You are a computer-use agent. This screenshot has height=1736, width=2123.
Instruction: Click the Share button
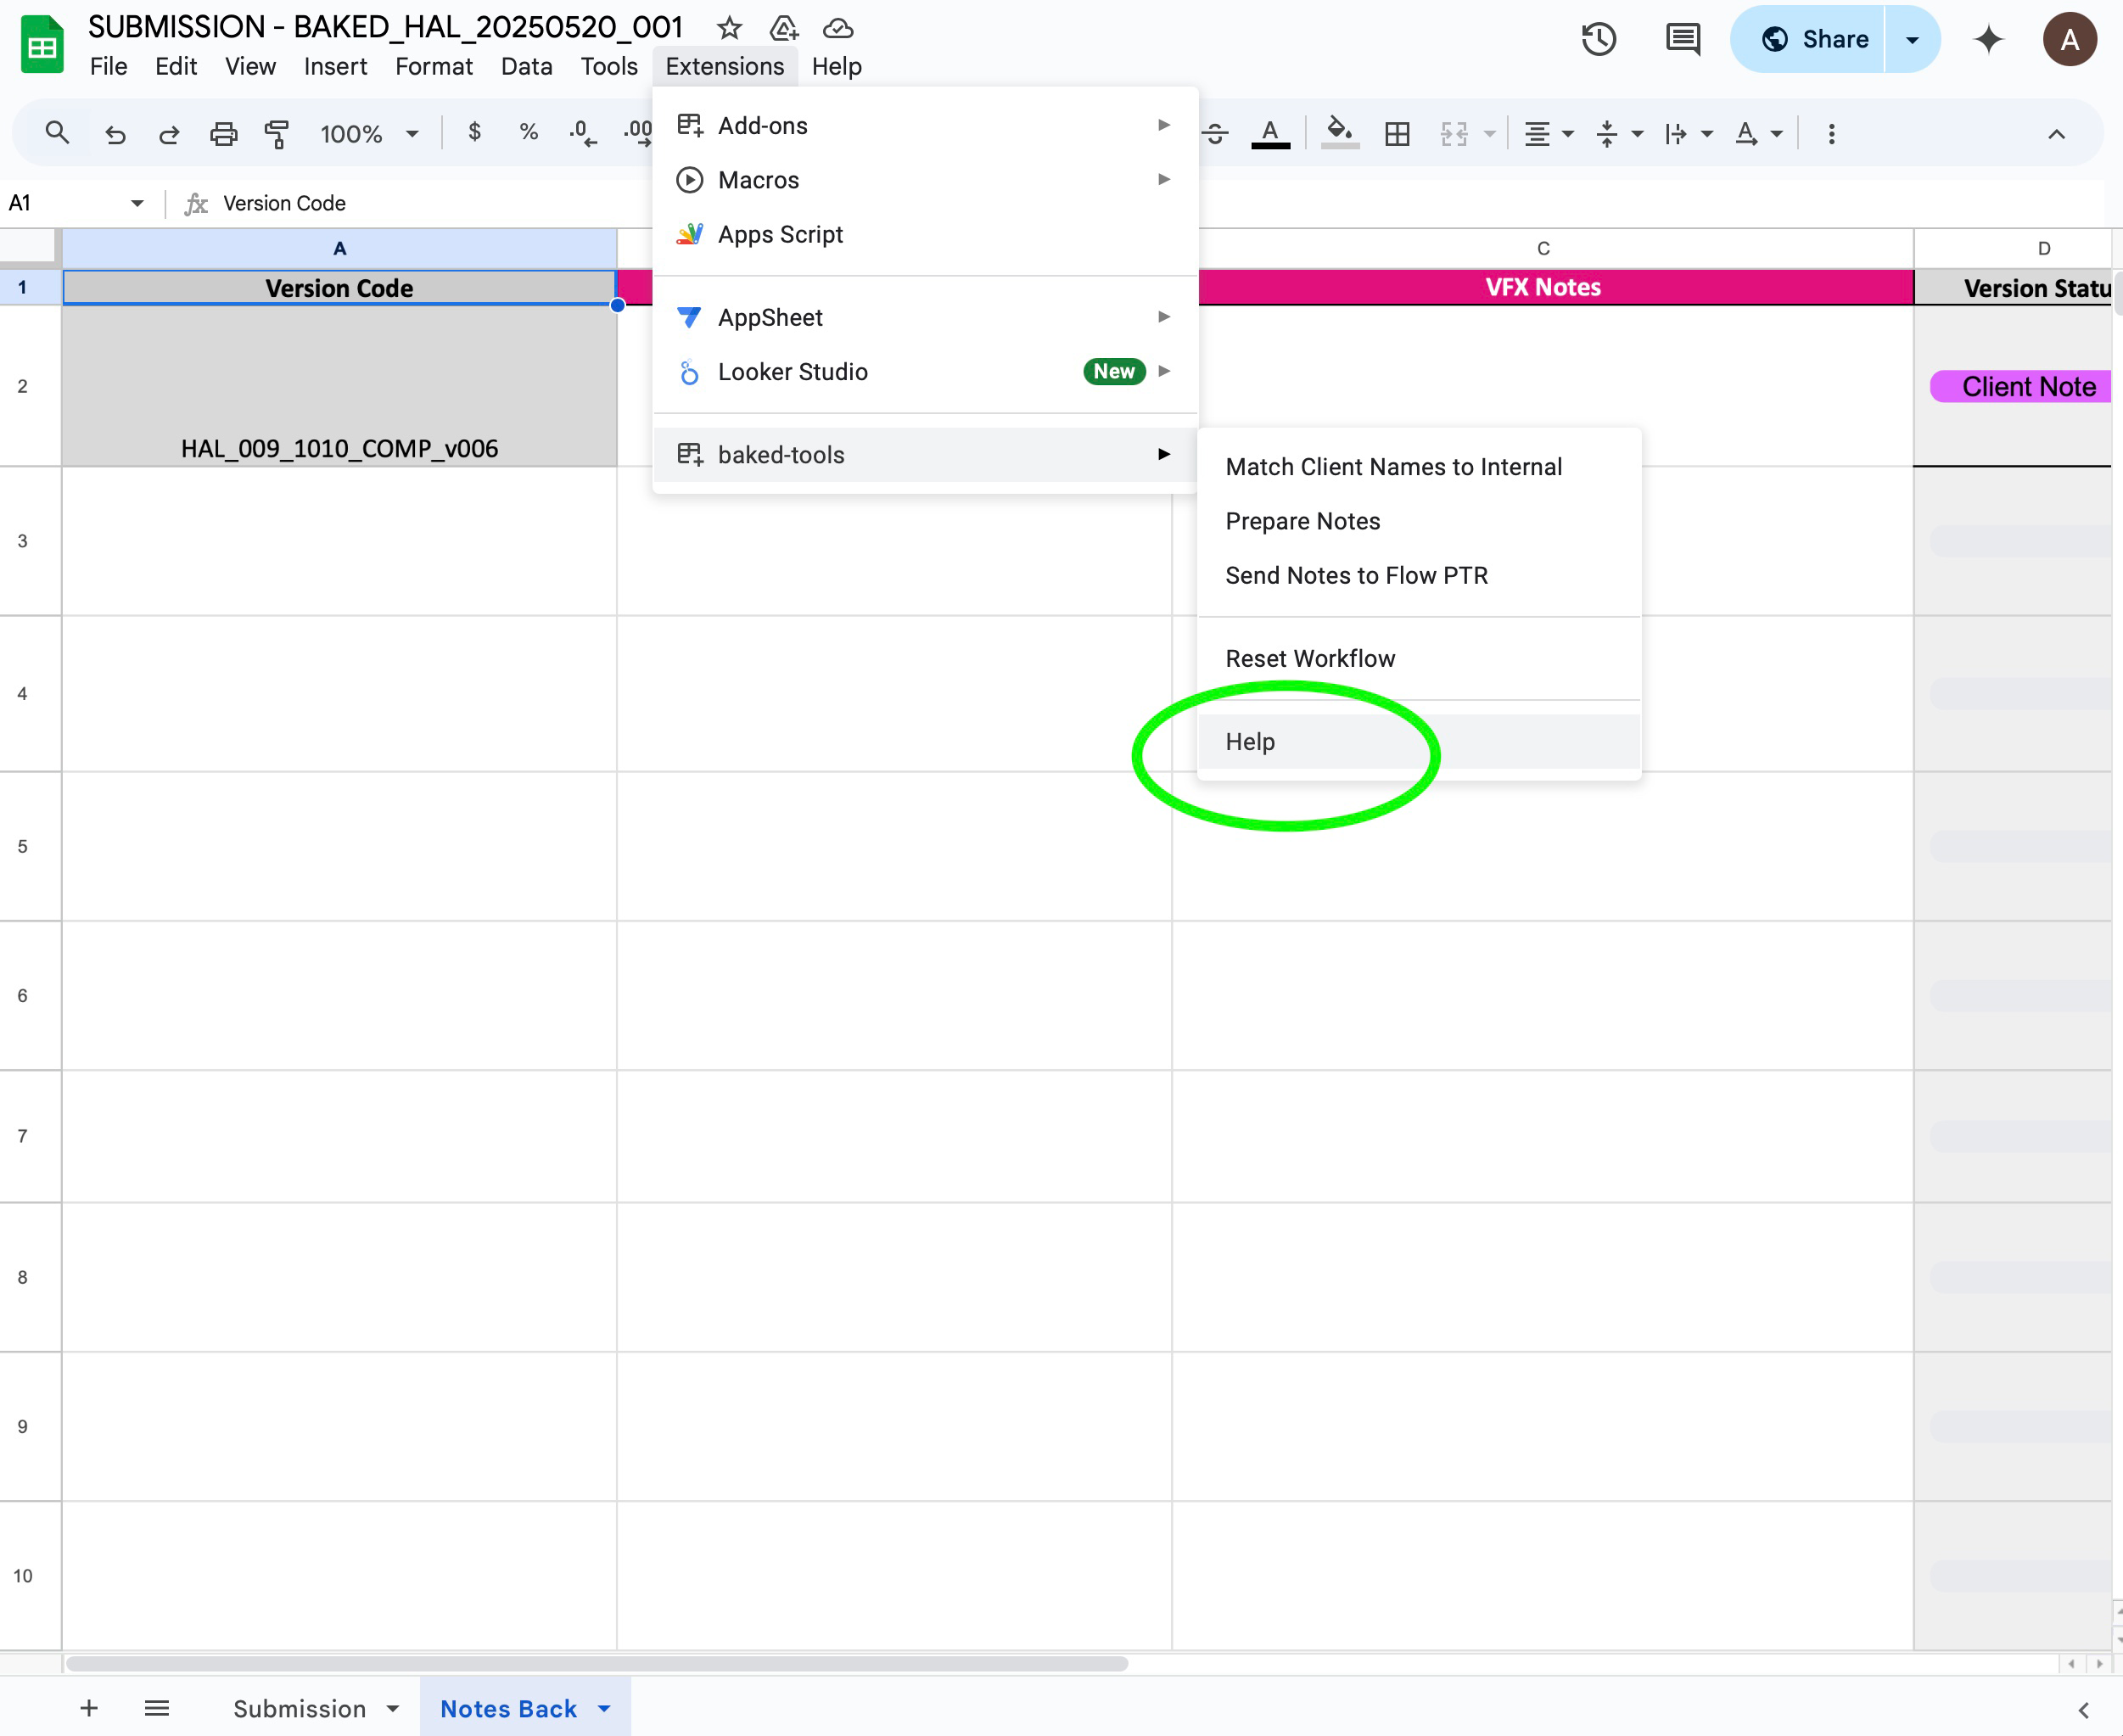(1813, 39)
